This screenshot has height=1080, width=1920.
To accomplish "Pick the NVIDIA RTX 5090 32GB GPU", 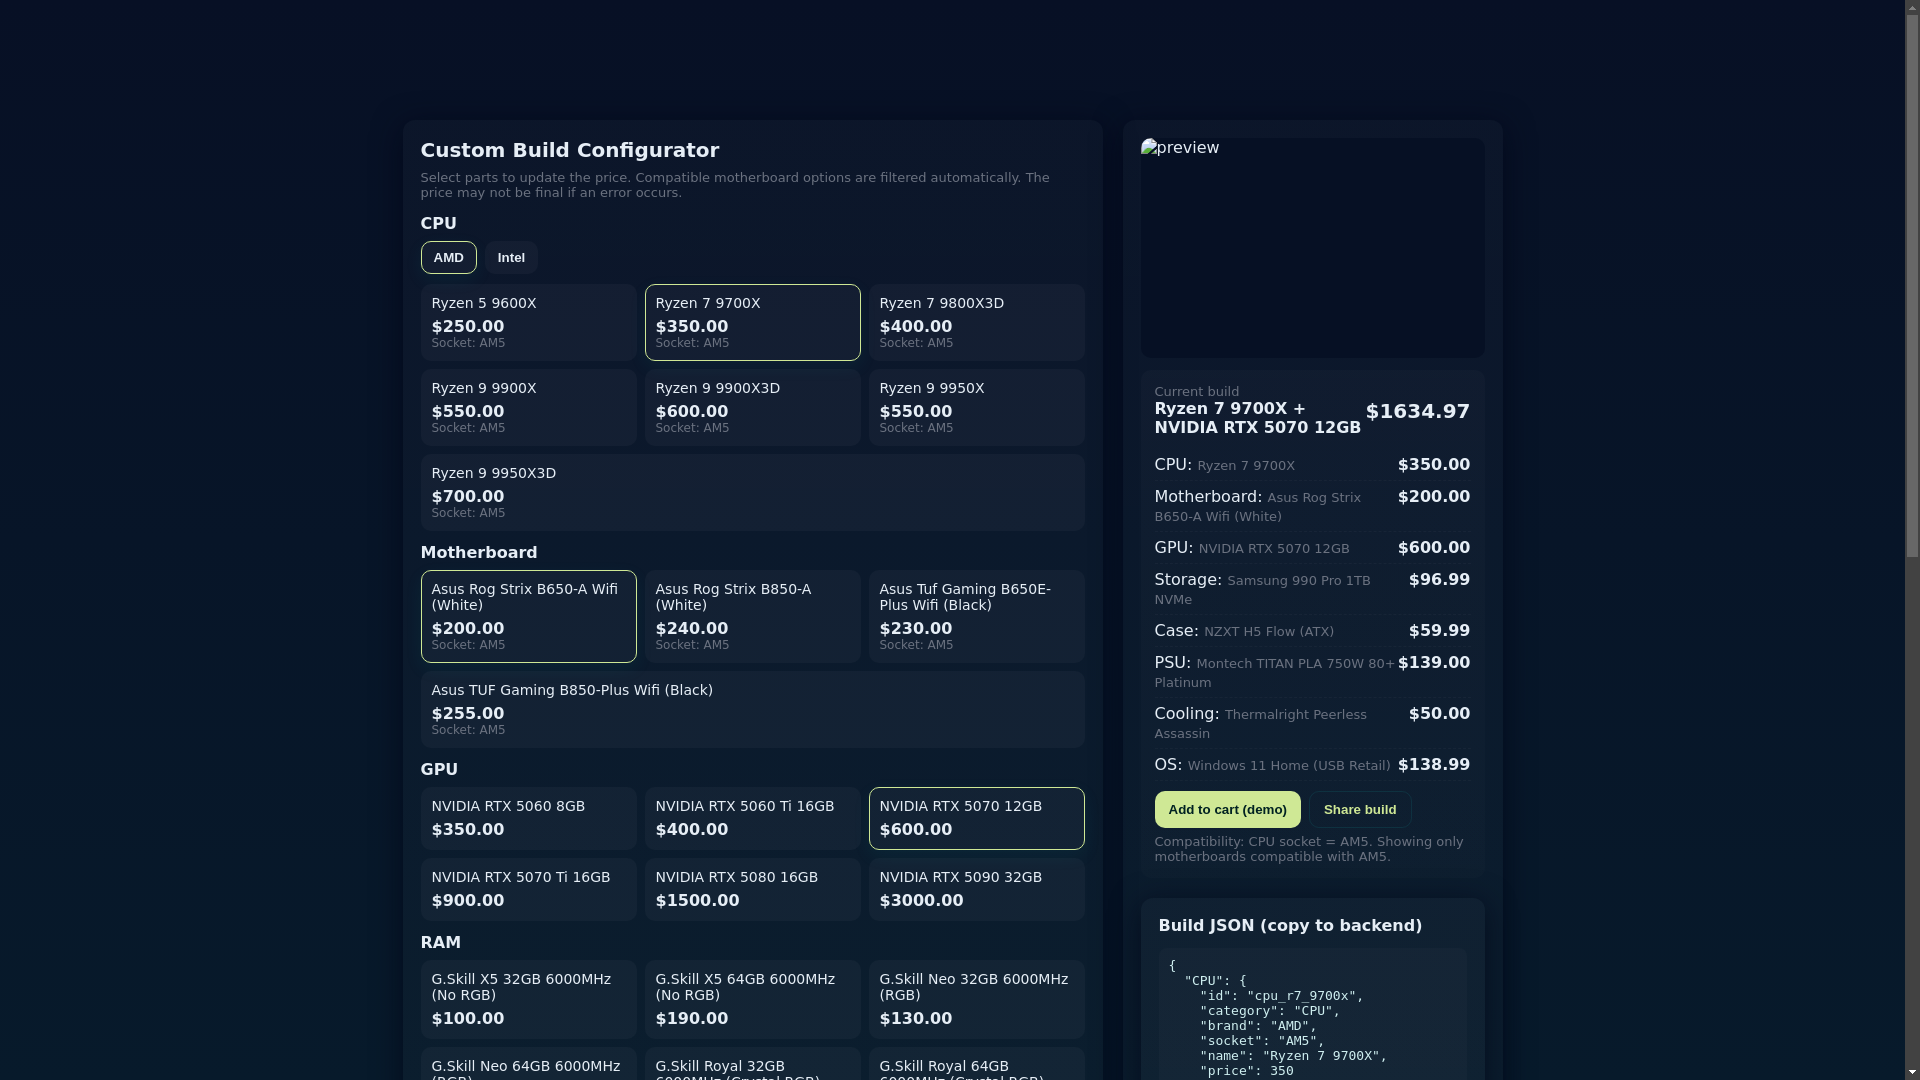I will 976,890.
